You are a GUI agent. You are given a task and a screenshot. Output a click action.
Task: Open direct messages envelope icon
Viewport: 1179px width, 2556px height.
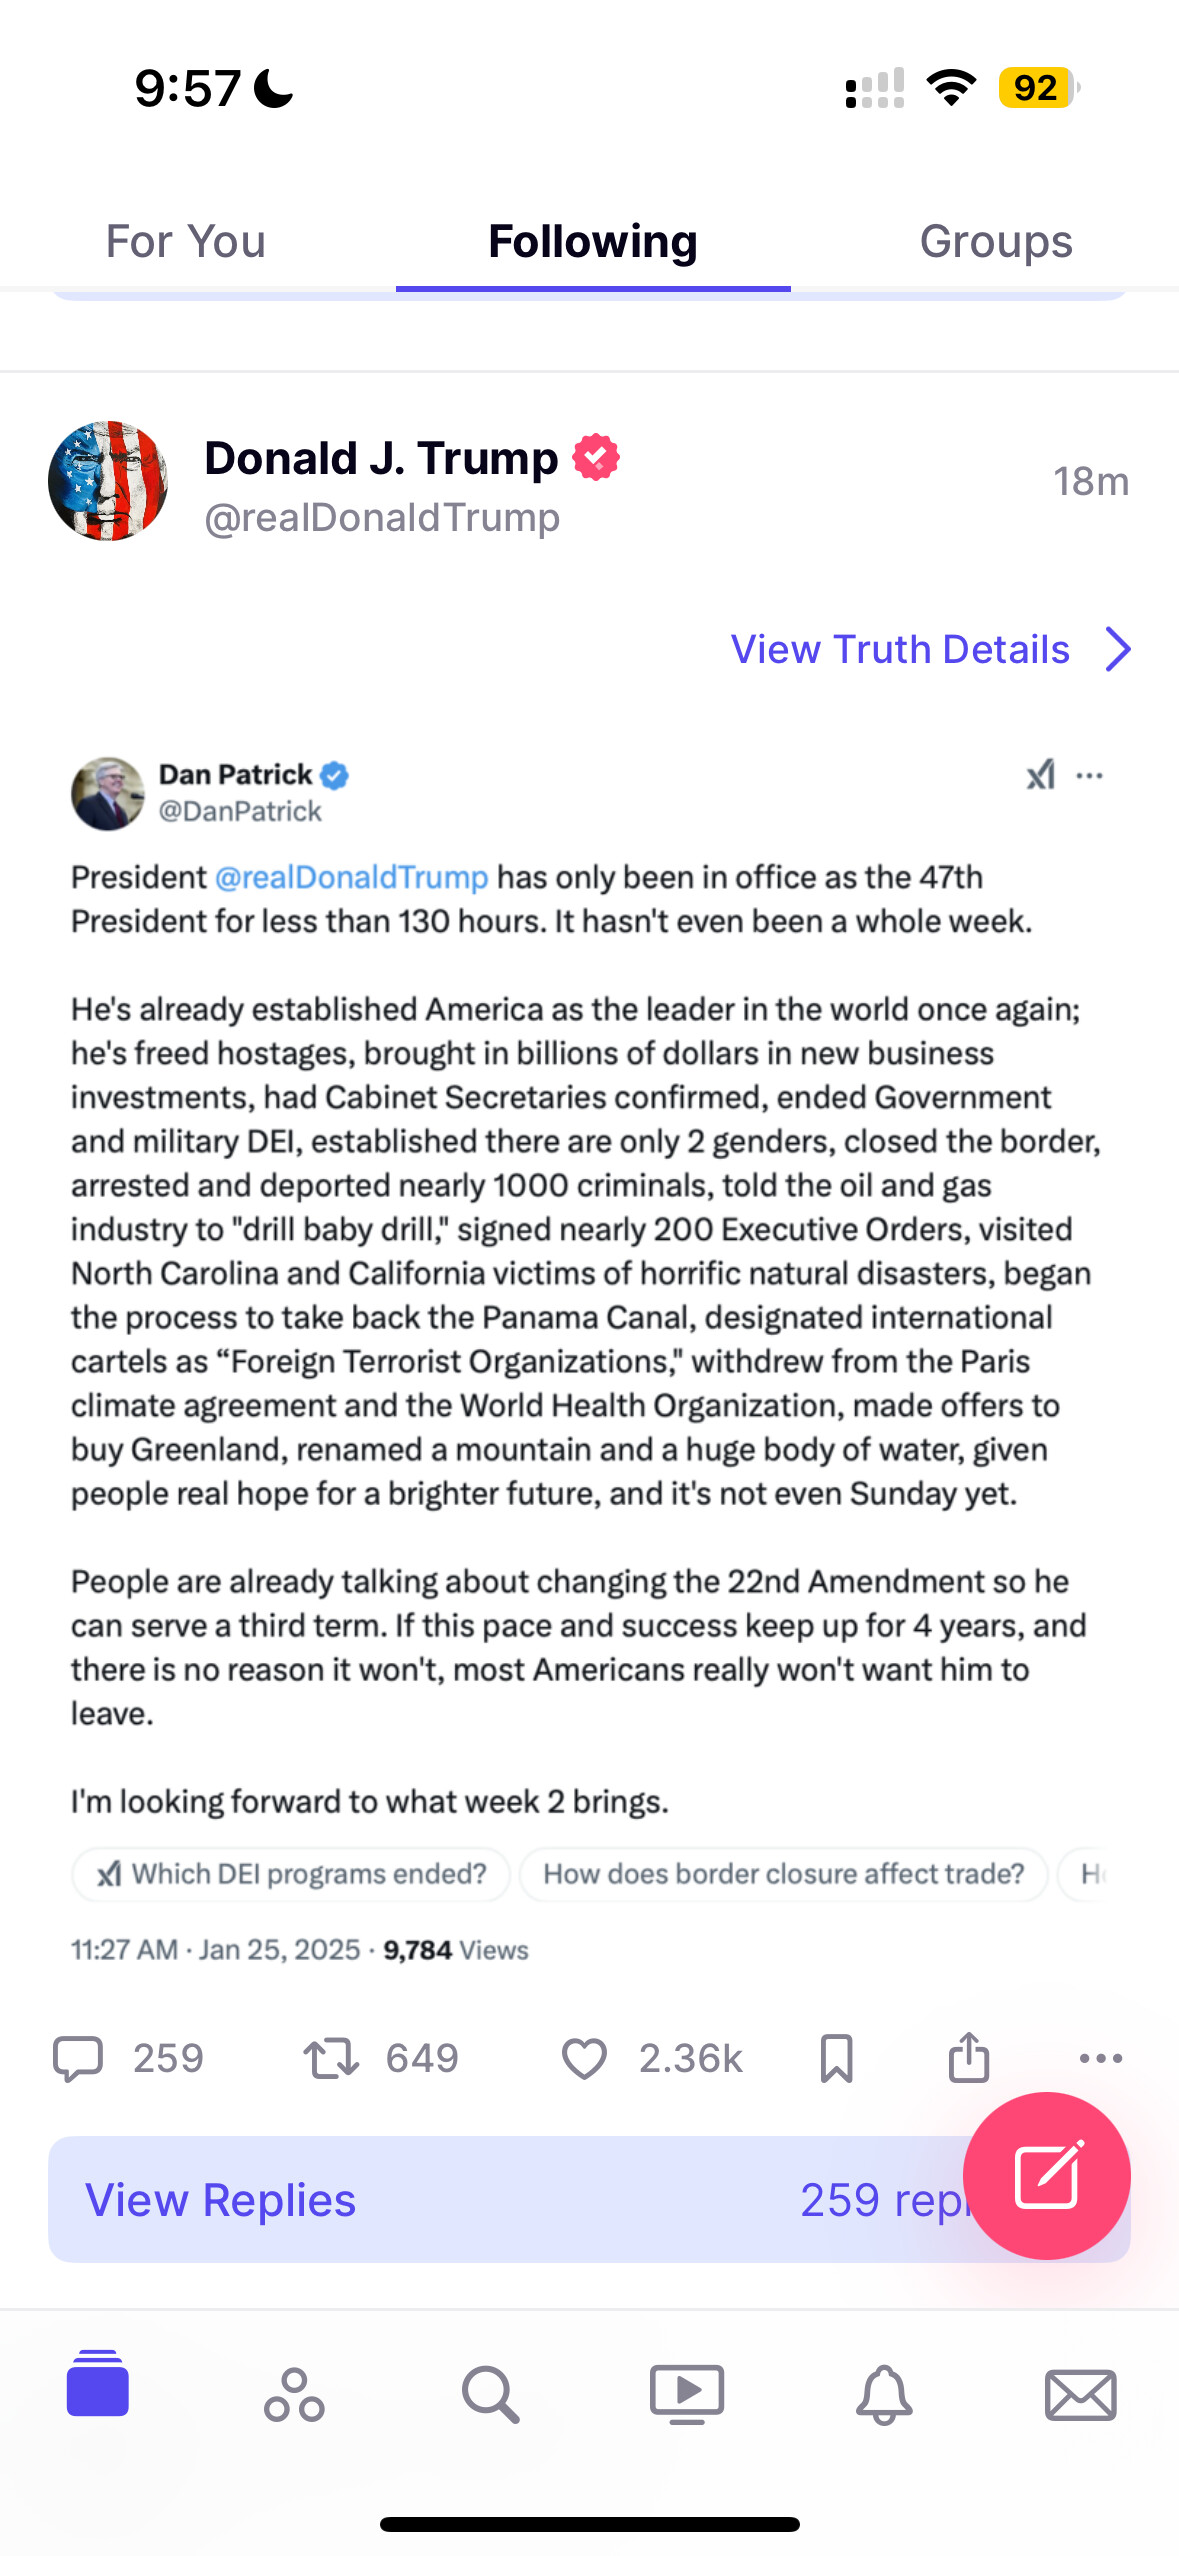[1080, 2394]
